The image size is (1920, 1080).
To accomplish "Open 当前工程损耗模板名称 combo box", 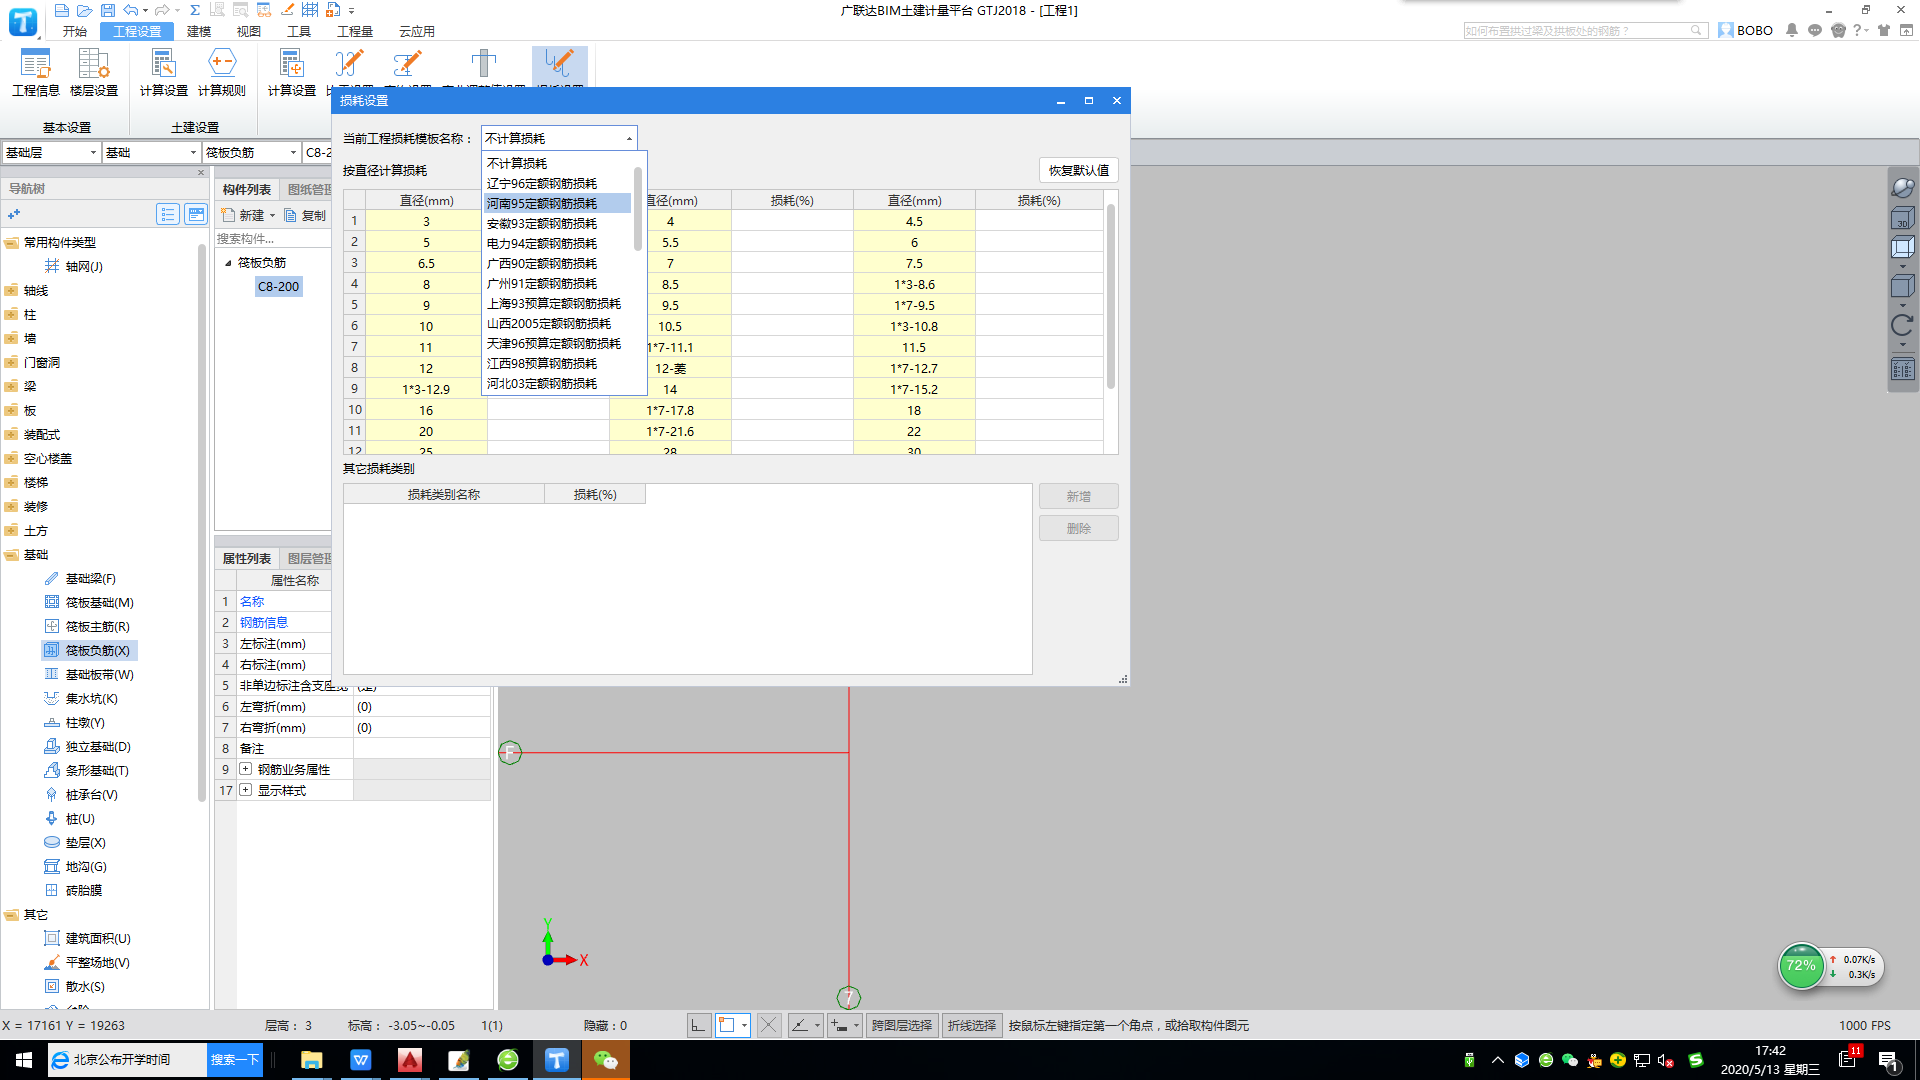I will (559, 138).
